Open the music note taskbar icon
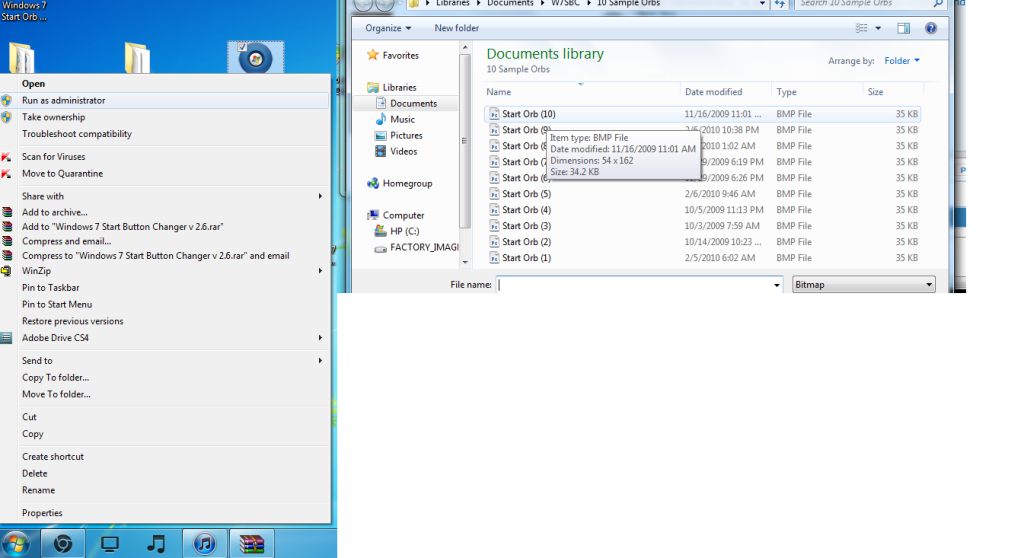This screenshot has width=1024, height=558. click(156, 544)
